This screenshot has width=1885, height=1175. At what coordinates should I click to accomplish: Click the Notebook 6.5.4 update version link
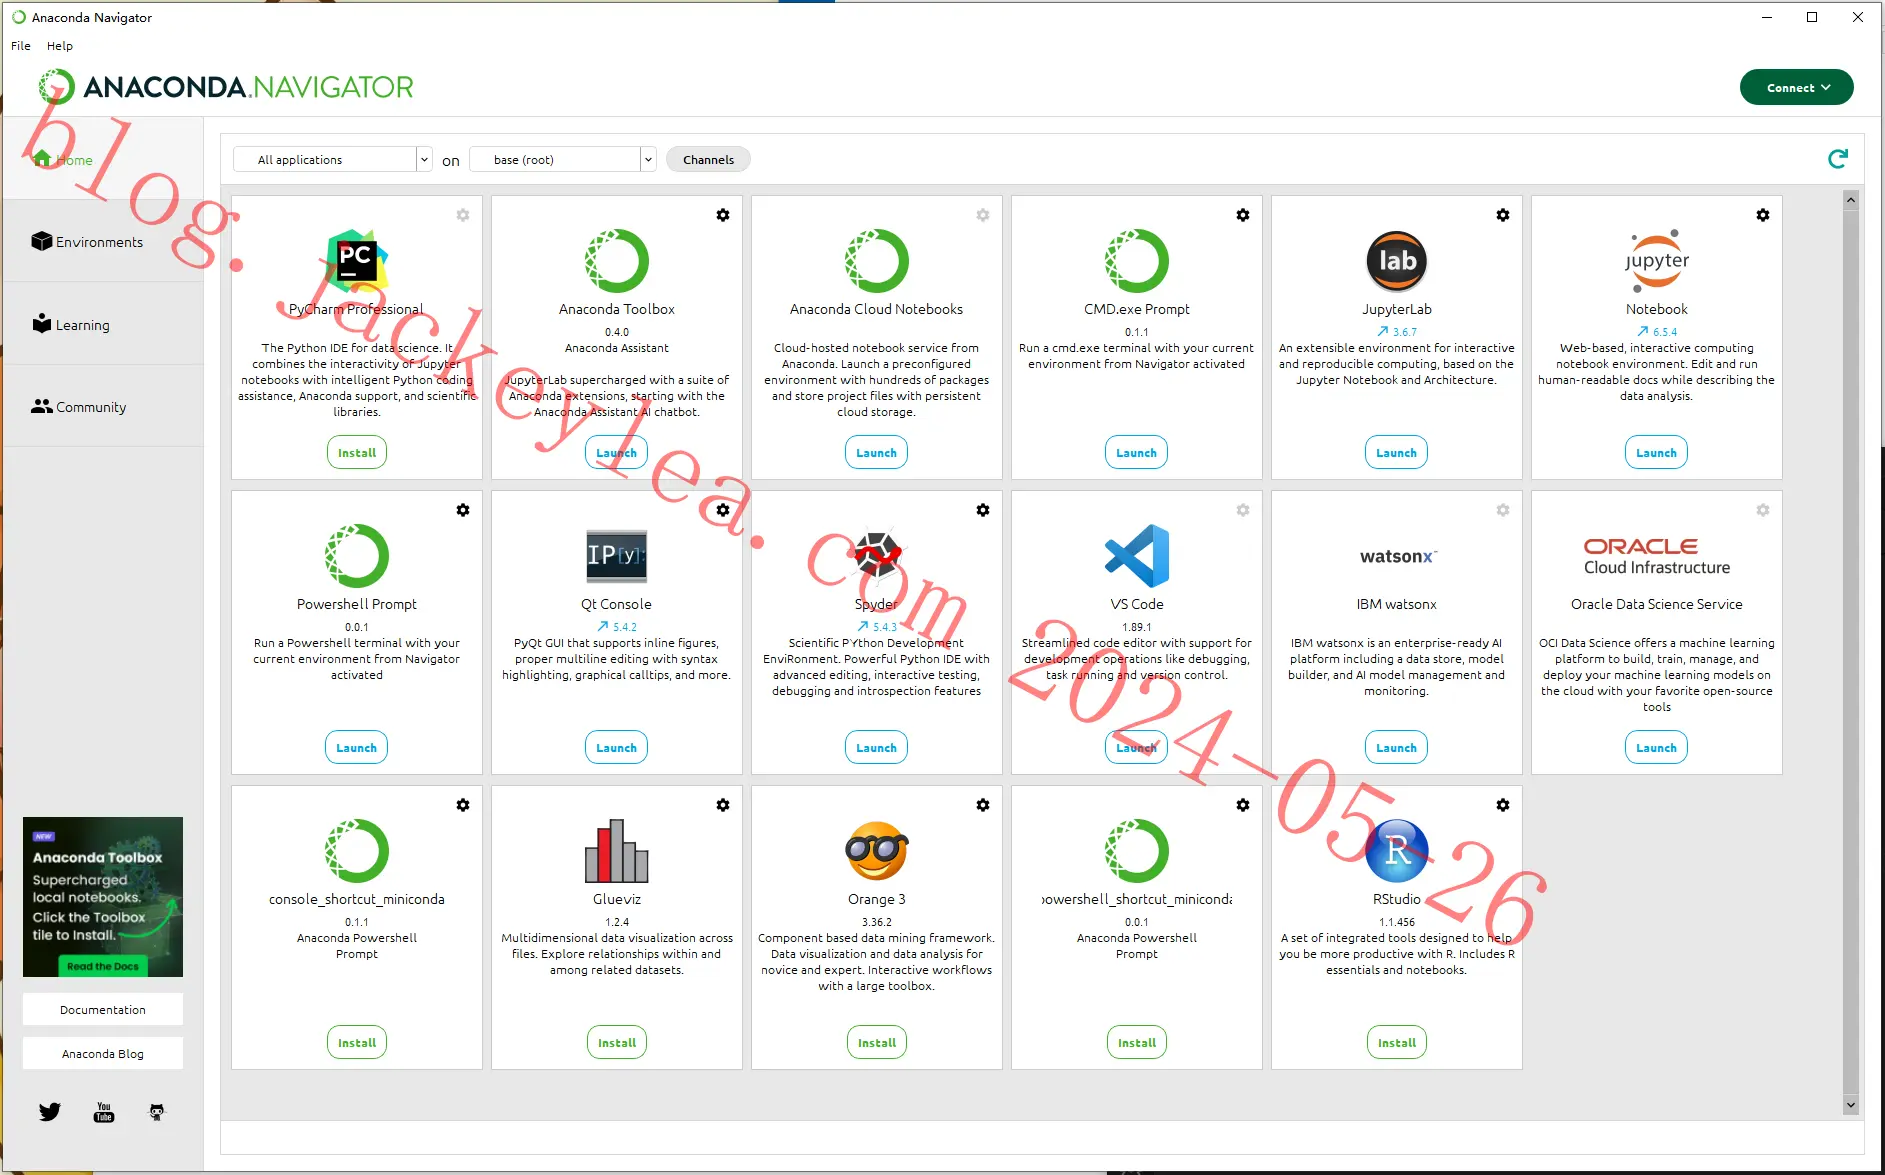click(1657, 331)
